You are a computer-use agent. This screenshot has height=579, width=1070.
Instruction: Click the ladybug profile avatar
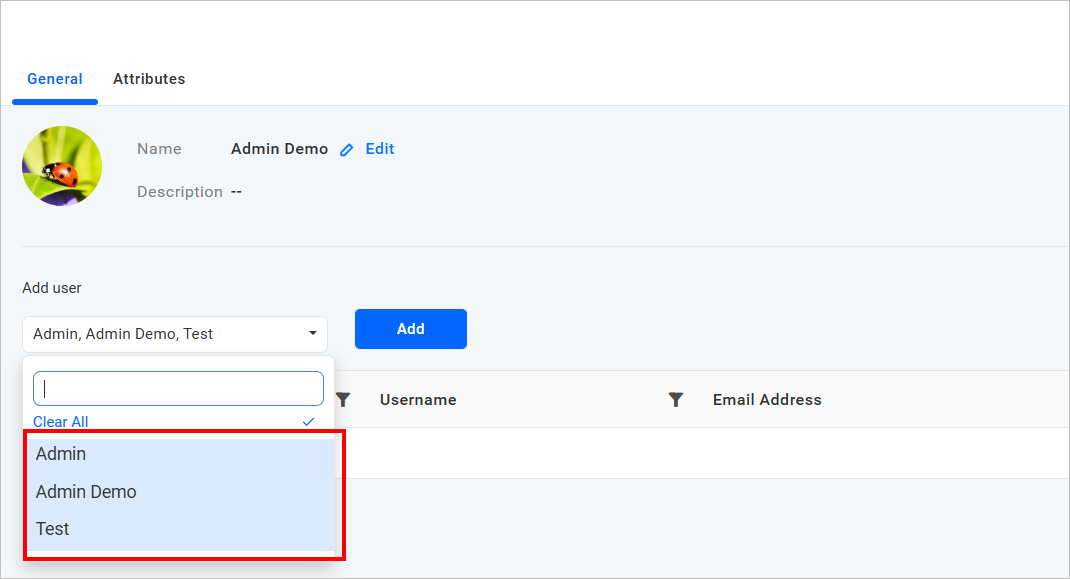(x=61, y=165)
